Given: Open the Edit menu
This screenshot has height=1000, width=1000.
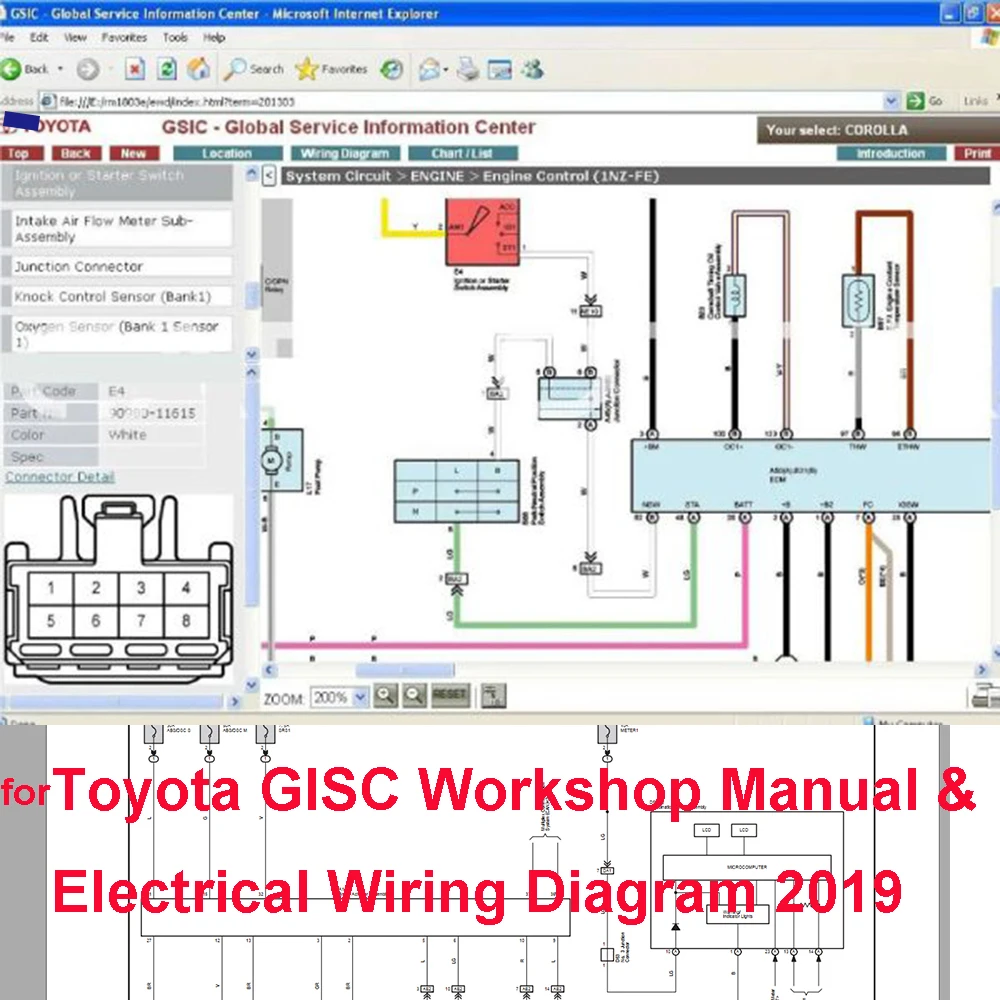Looking at the screenshot, I should coord(39,38).
